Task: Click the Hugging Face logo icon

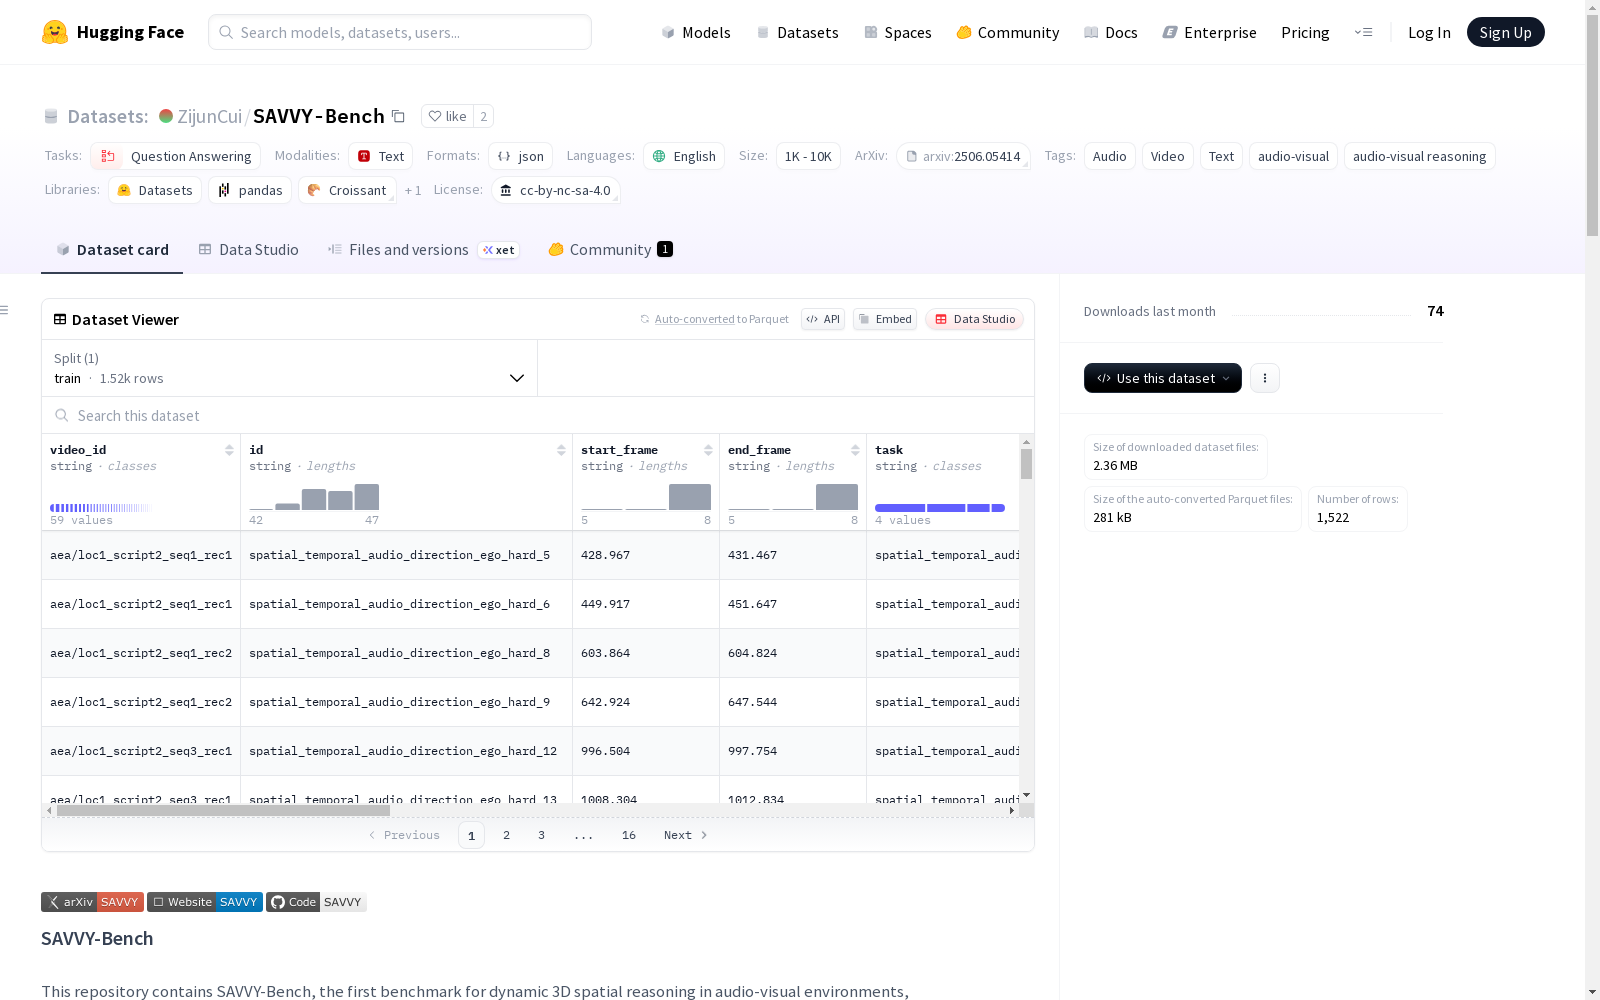Action: [55, 32]
